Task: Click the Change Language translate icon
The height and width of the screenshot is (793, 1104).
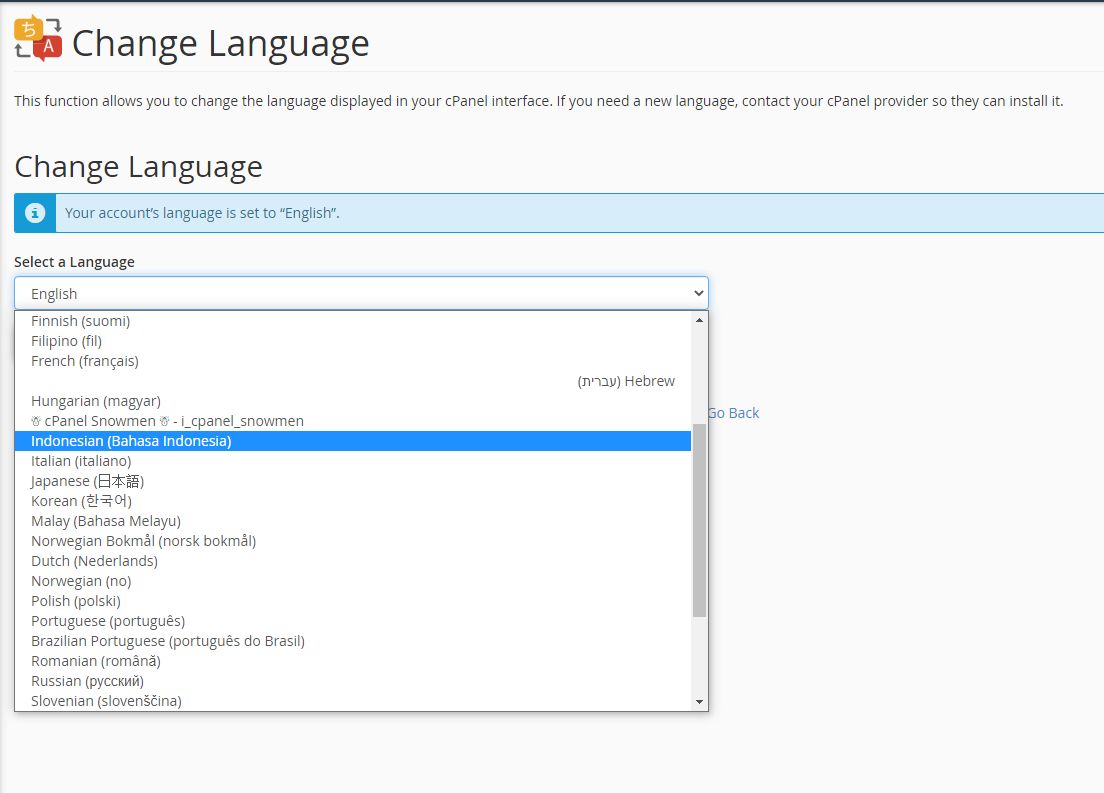Action: [38, 39]
